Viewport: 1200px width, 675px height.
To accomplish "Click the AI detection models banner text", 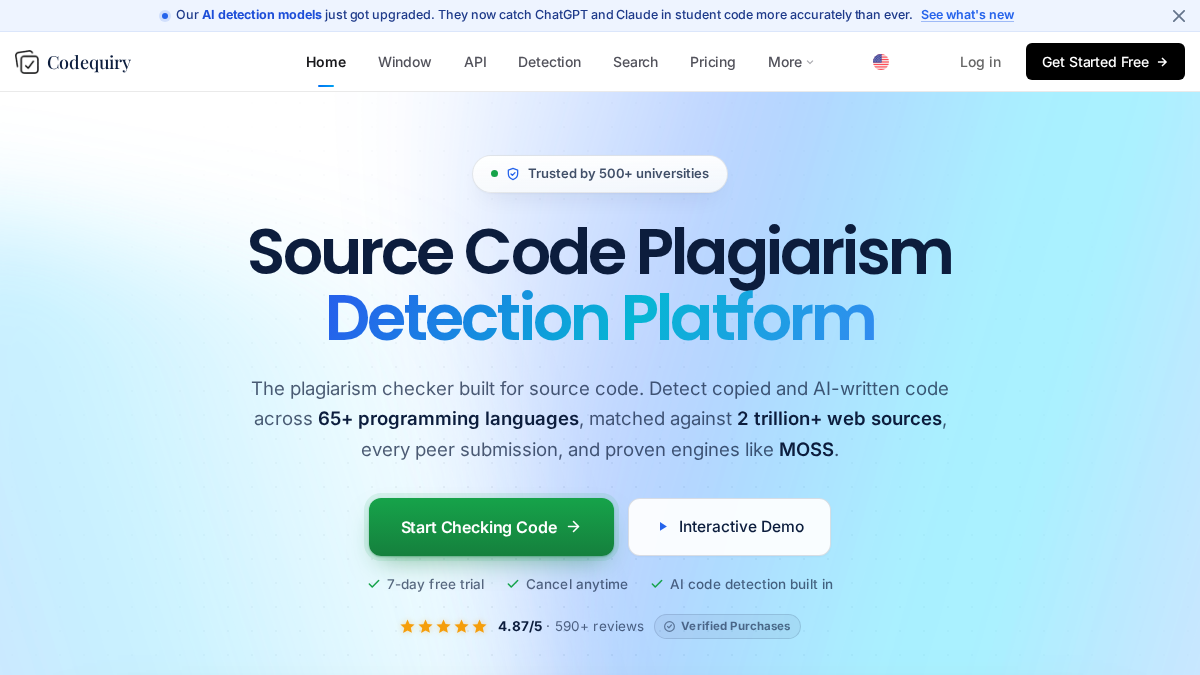I will (262, 15).
